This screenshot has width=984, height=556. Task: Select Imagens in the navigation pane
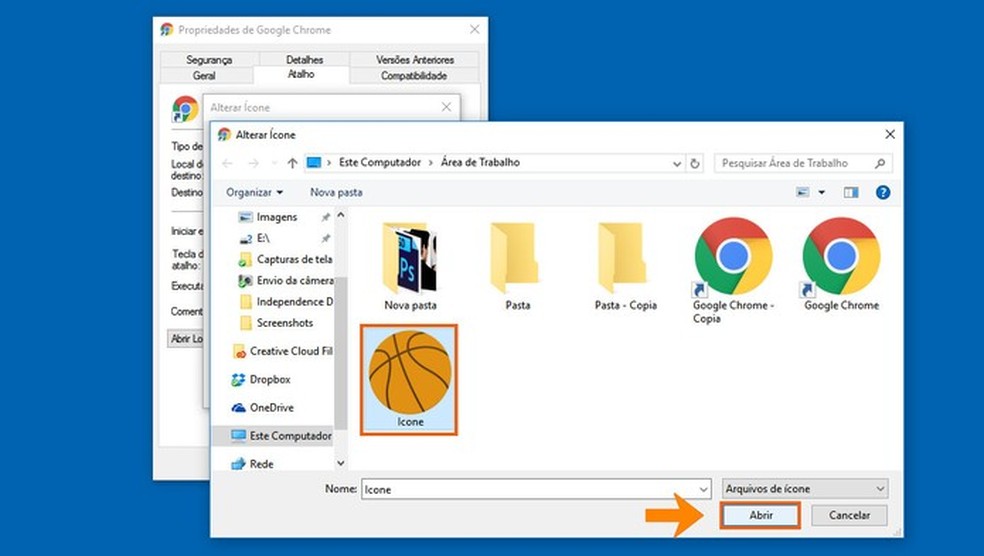click(x=276, y=217)
